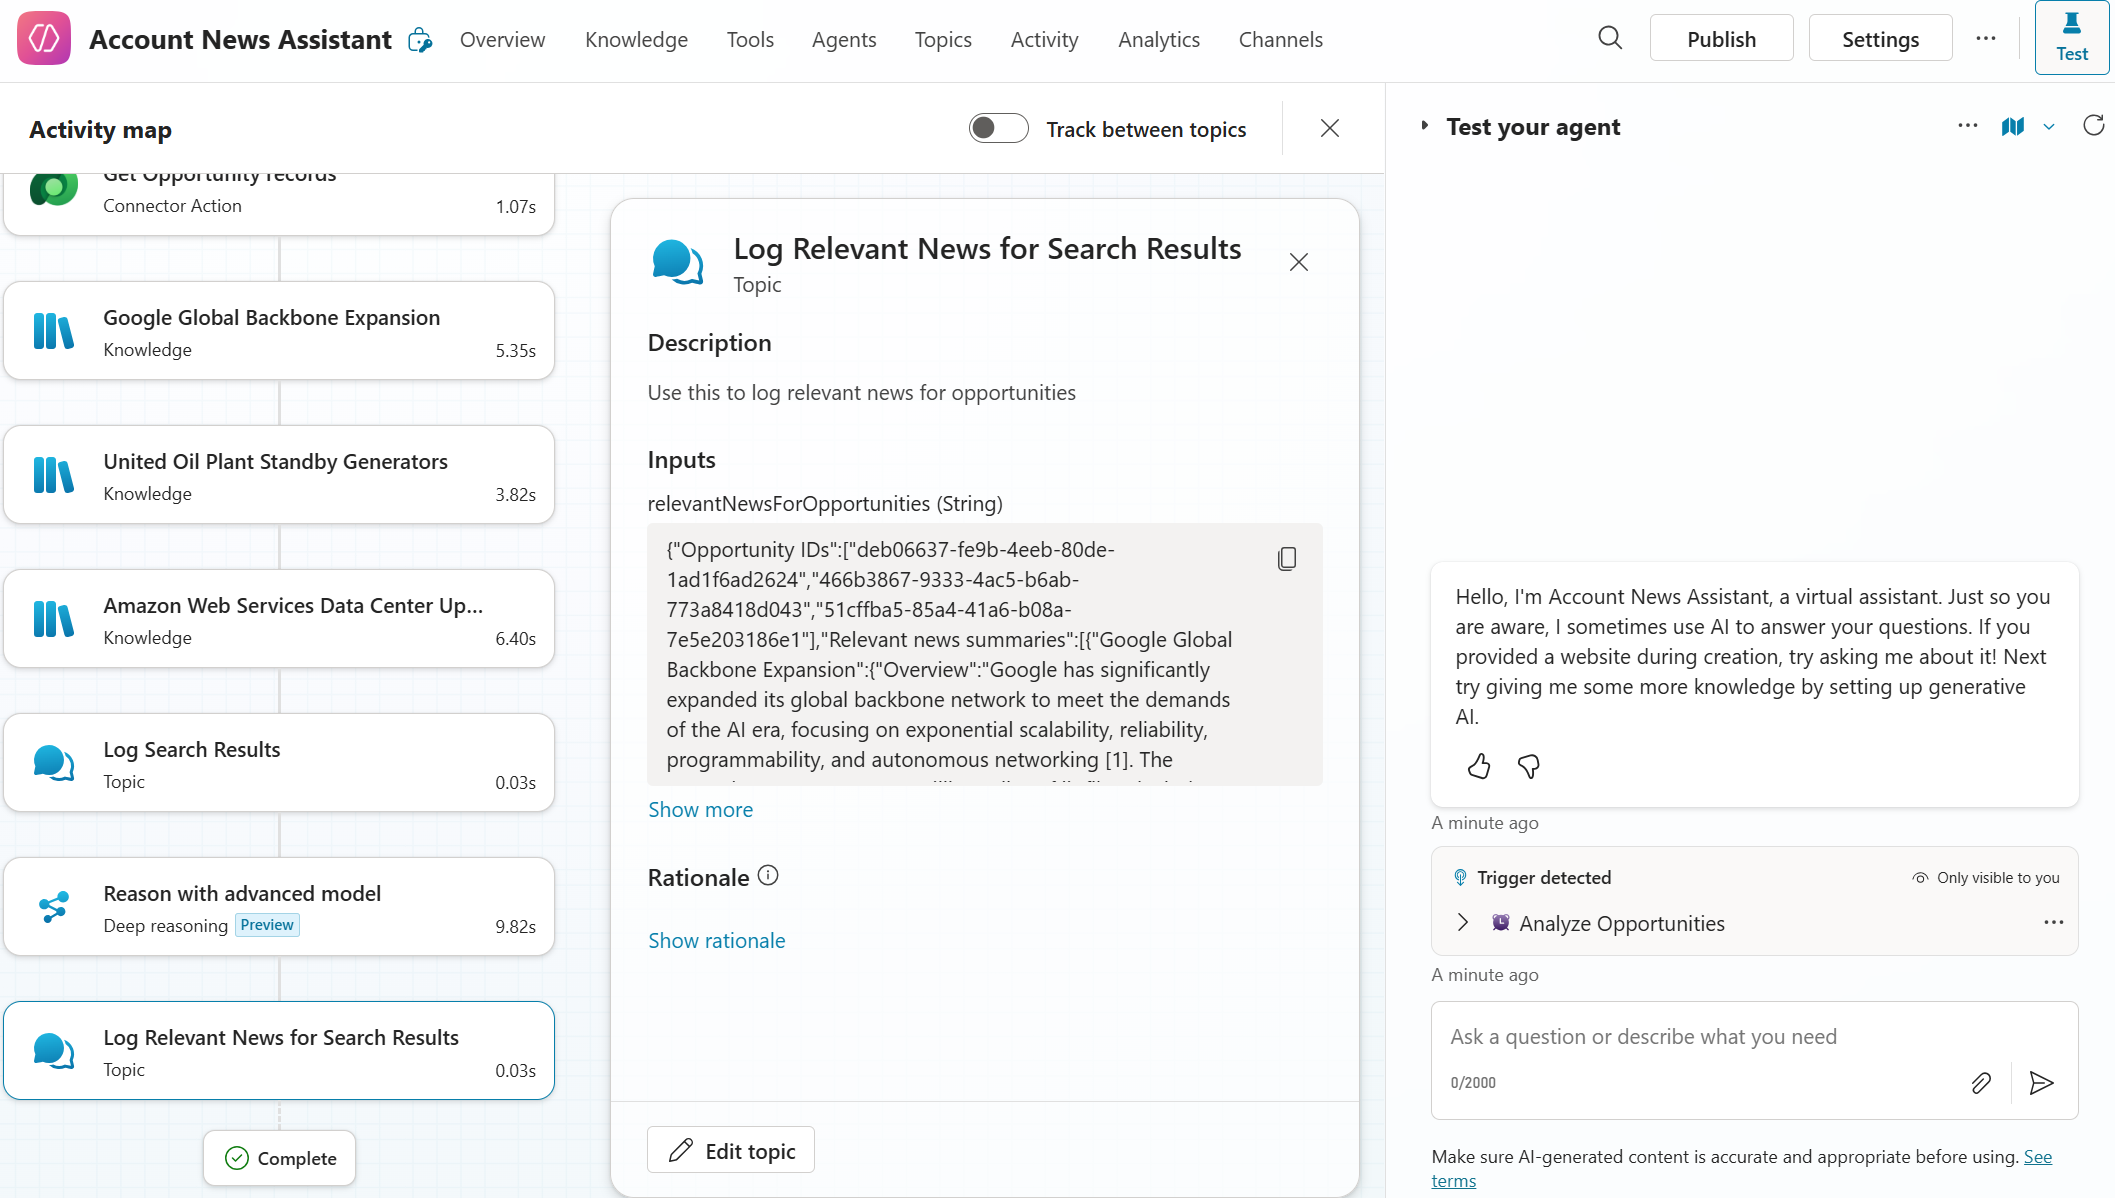This screenshot has height=1198, width=2115.
Task: Open Rationale info tooltip icon
Action: (768, 876)
